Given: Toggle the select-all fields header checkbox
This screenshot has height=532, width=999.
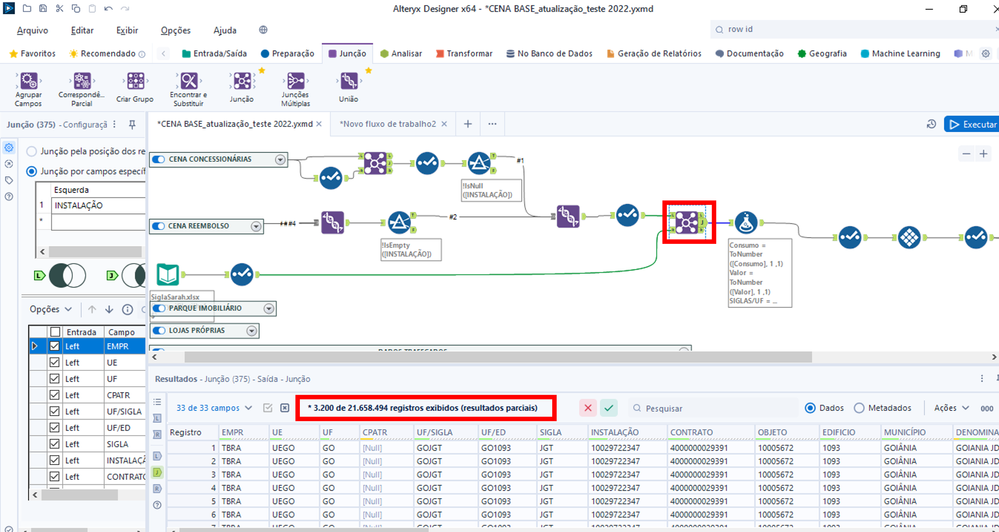Looking at the screenshot, I should coord(55,331).
